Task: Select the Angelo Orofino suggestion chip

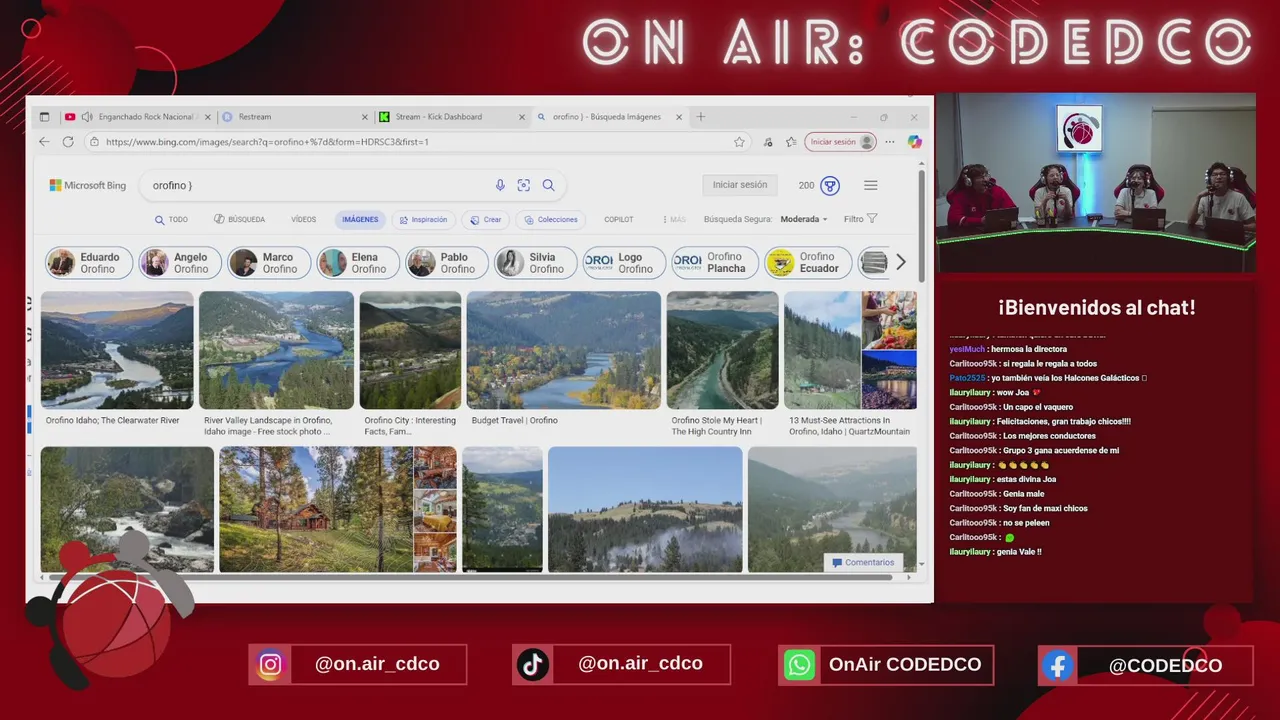Action: (x=180, y=263)
